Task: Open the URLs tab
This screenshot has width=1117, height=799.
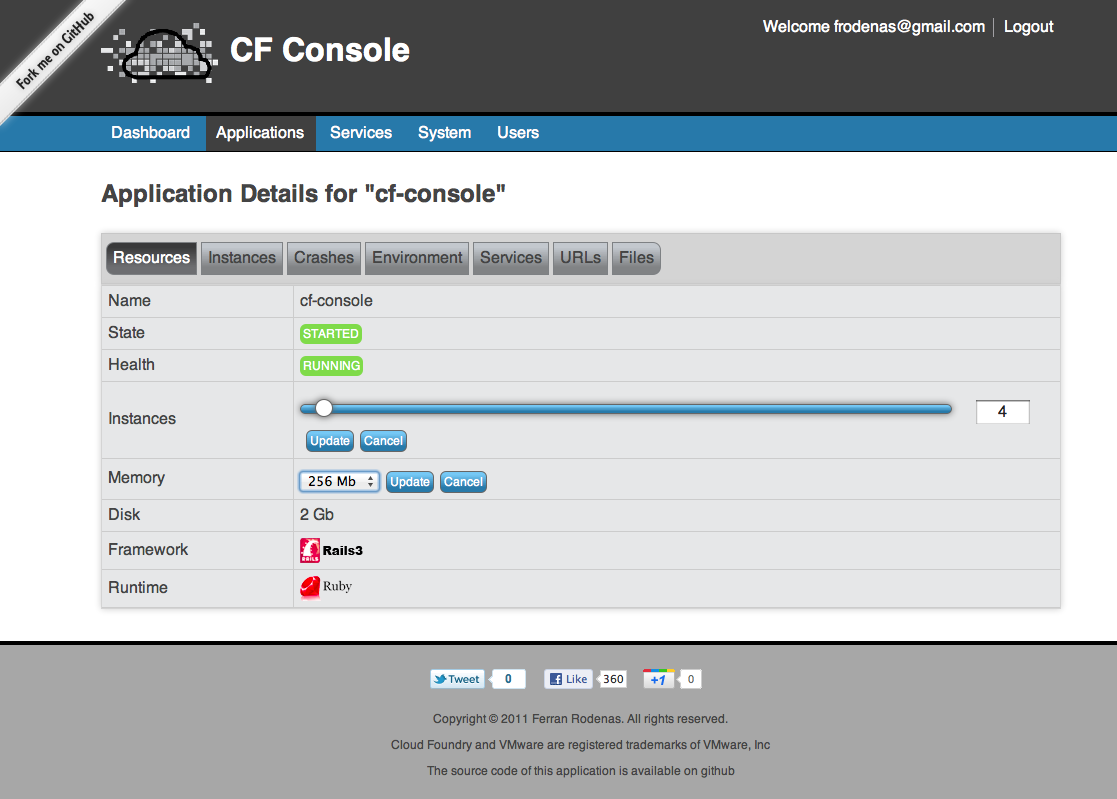Action: point(580,258)
